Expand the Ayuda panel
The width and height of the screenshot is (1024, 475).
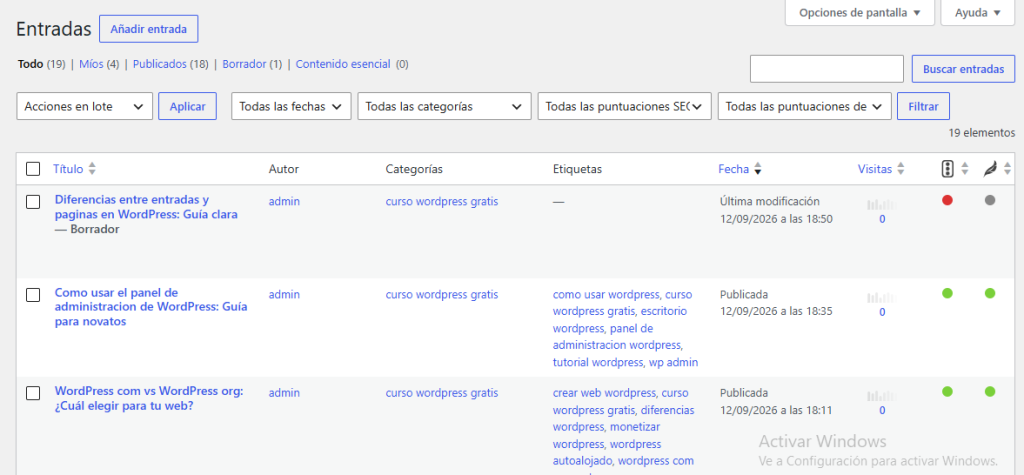978,12
